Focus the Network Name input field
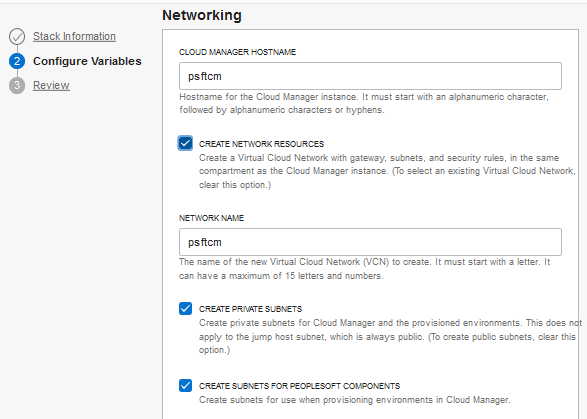Screen dimensions: 587x419 click(370, 242)
